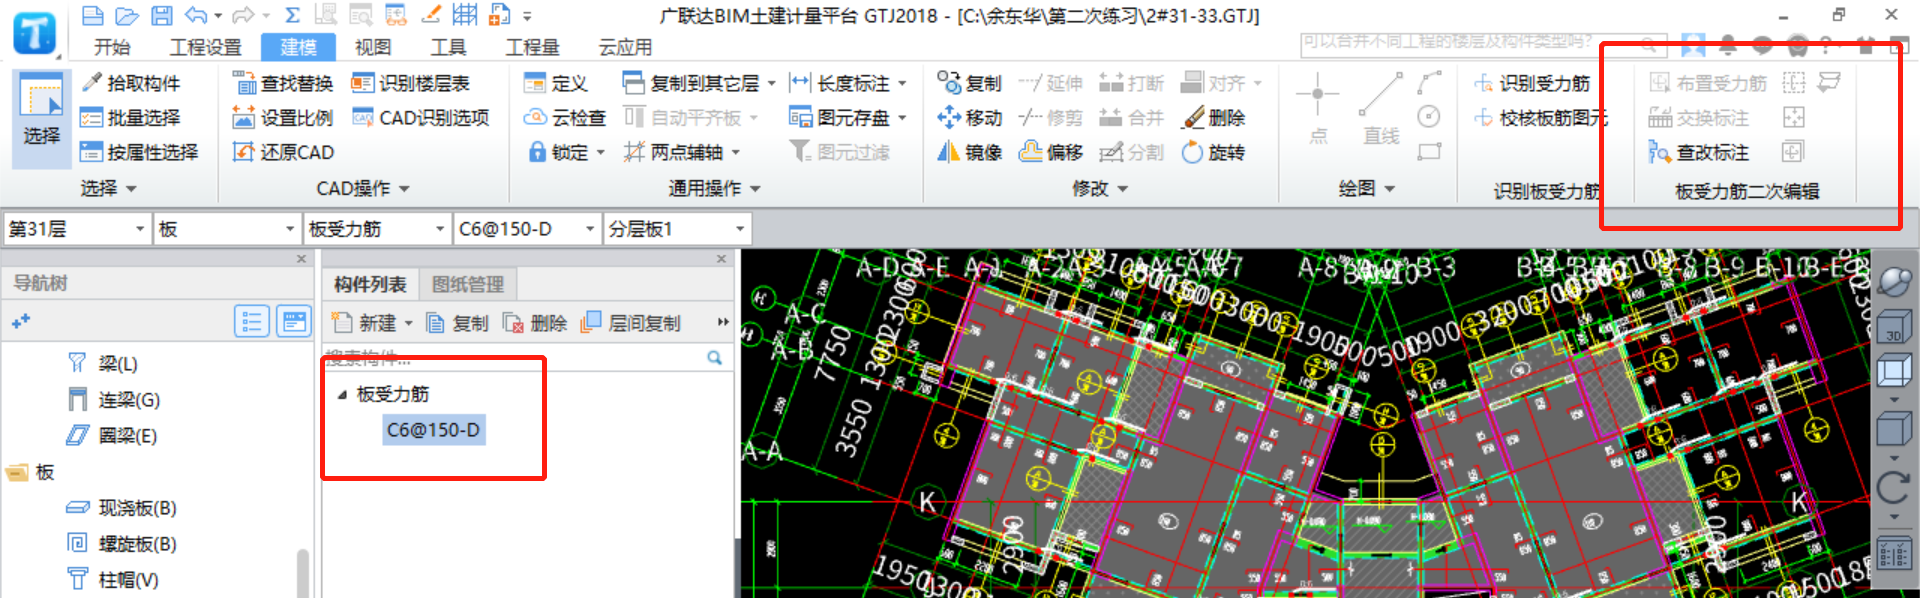Open the 视图 ribbon tab

pos(373,47)
